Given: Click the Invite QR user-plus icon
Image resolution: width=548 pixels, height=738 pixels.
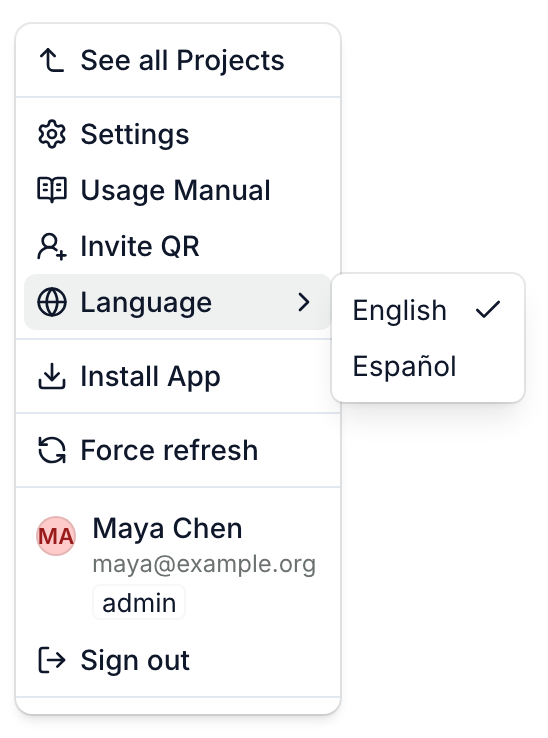Looking at the screenshot, I should [52, 246].
